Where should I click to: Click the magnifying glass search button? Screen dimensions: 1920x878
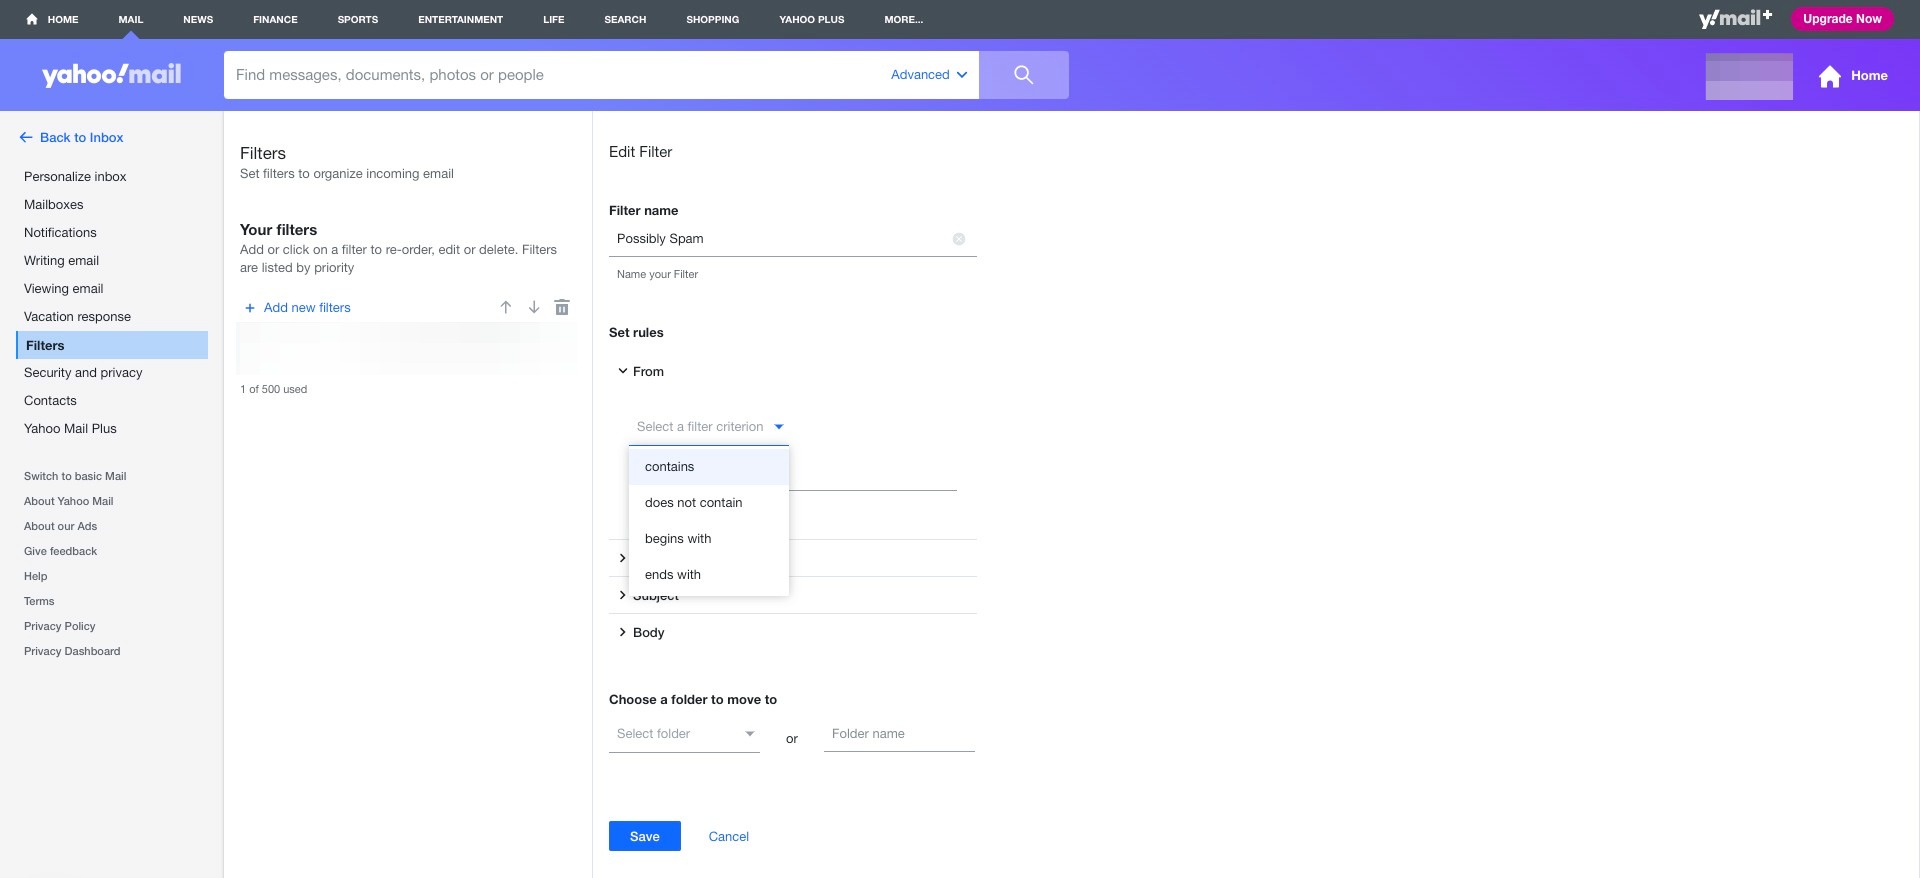tap(1023, 75)
